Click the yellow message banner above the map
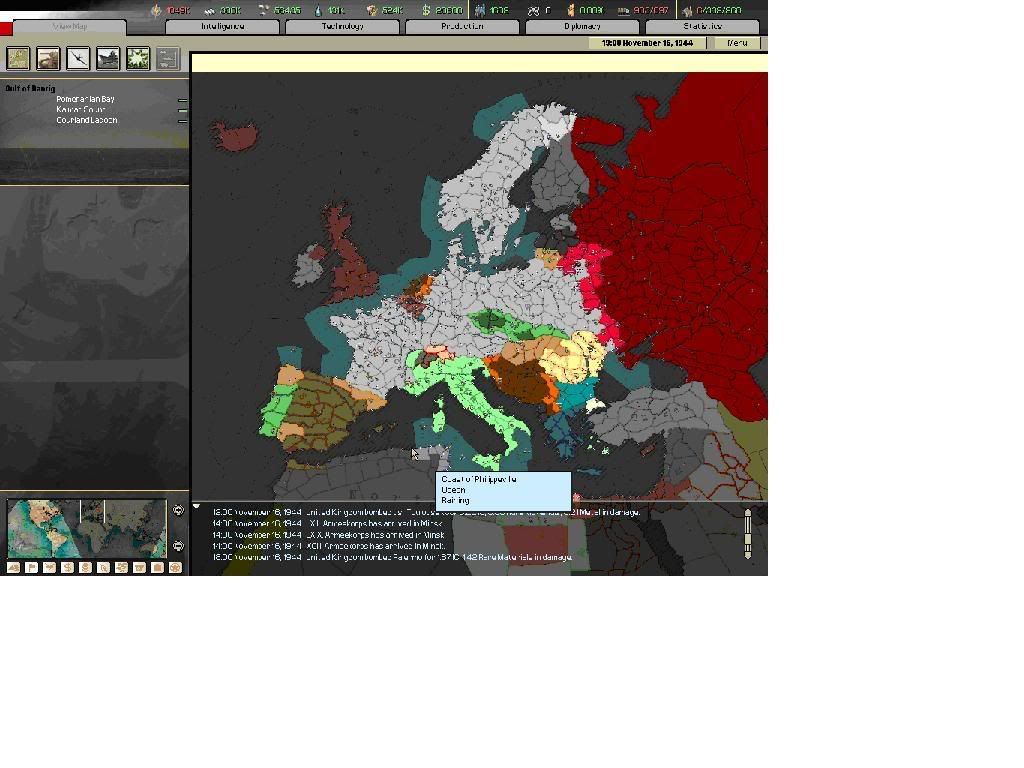Screen dimensions: 1024x768 click(x=479, y=63)
